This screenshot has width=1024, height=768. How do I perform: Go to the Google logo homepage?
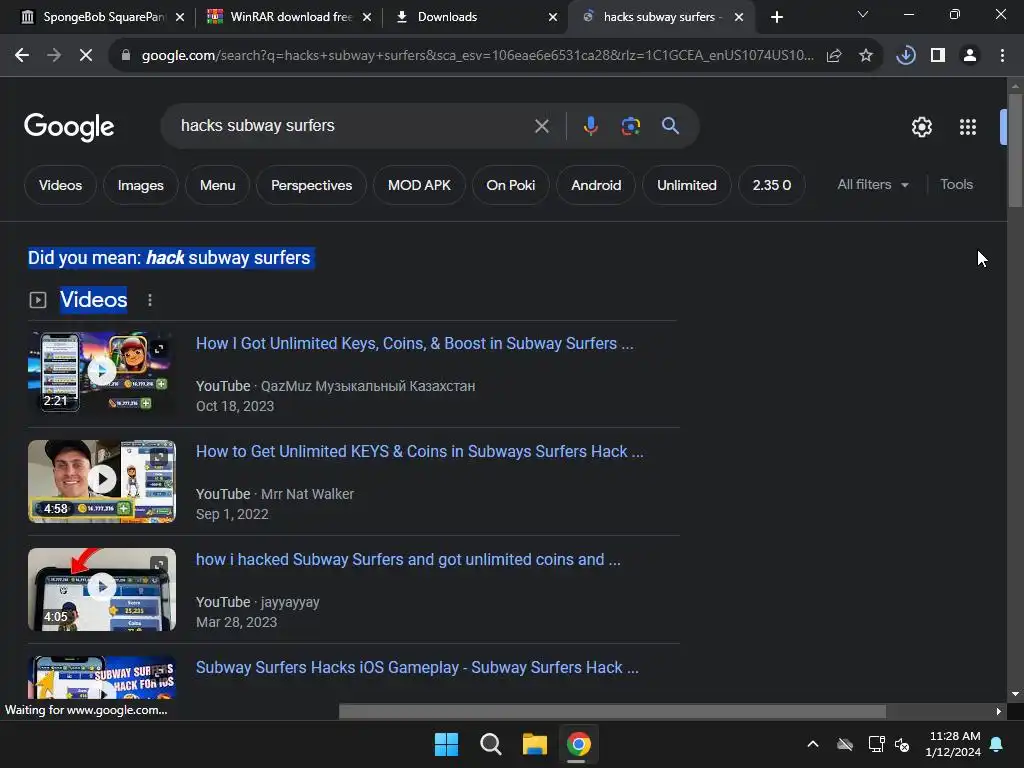69,127
